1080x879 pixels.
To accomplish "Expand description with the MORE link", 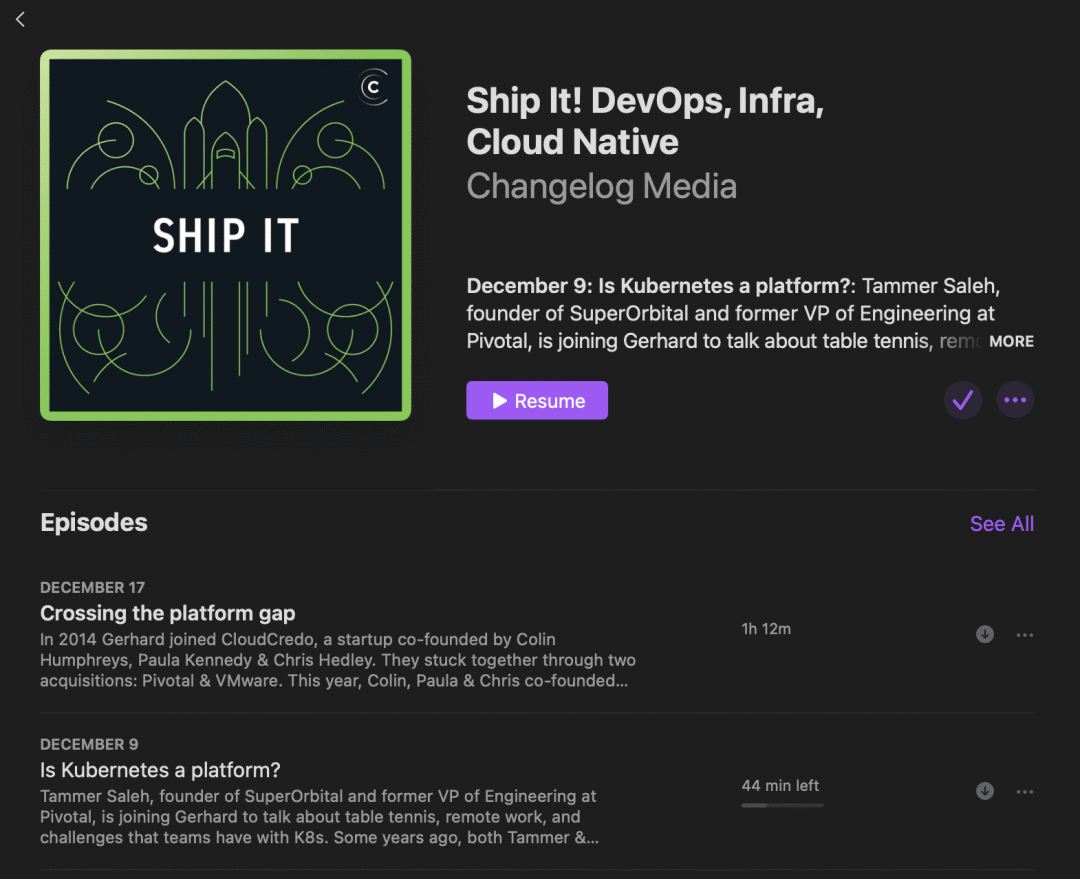I will click(1011, 342).
